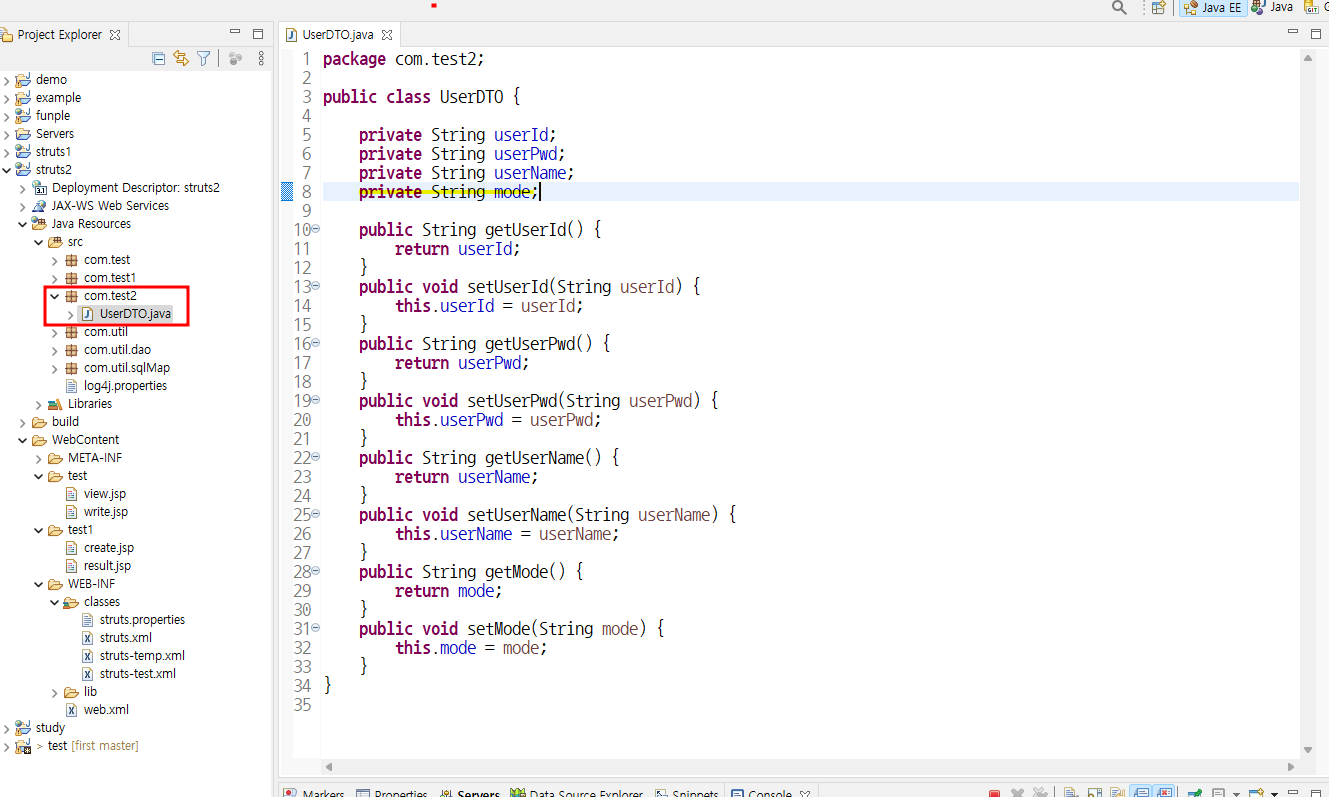Toggle Link with Editor arrows icon

[x=181, y=58]
